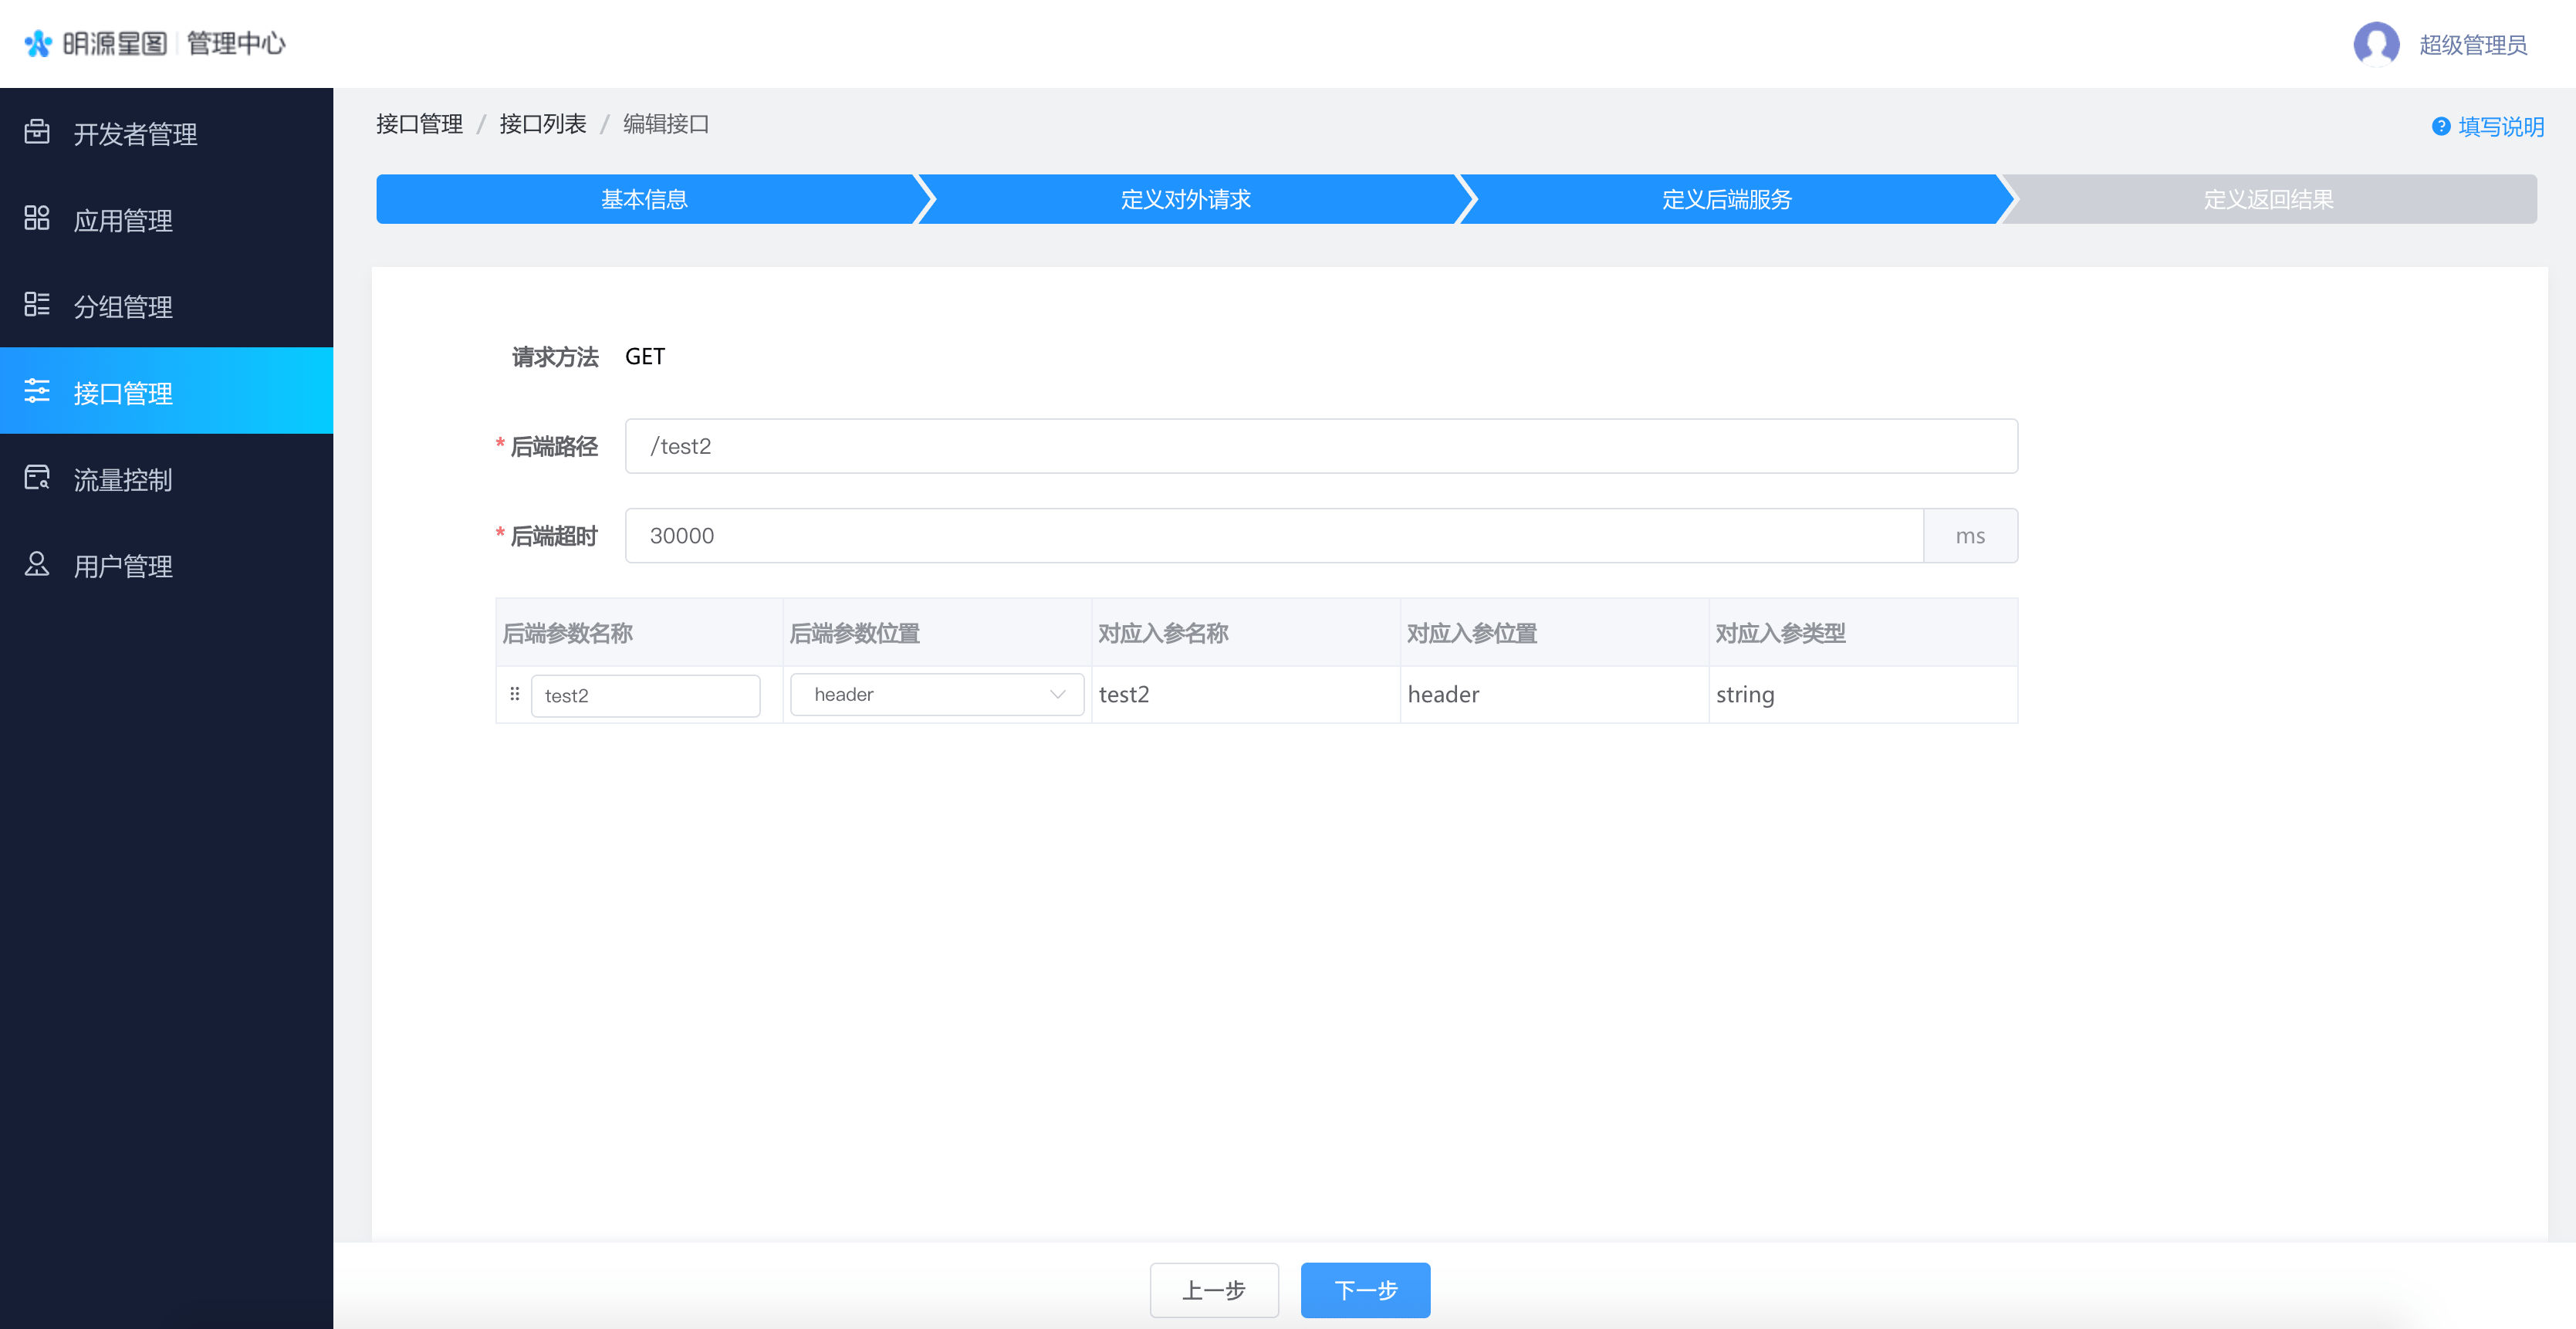Click the drag handle beside test2 row
The height and width of the screenshot is (1329, 2576).
(515, 694)
